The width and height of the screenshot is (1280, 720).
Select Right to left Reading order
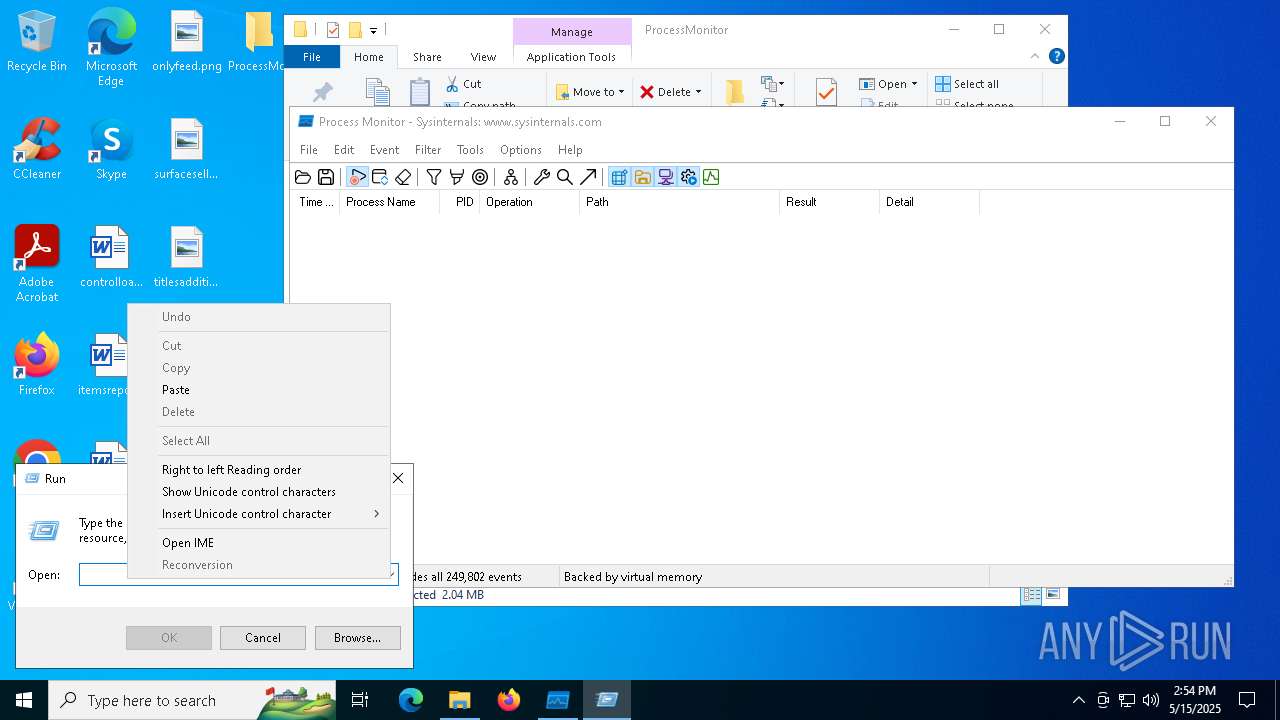pos(258,470)
